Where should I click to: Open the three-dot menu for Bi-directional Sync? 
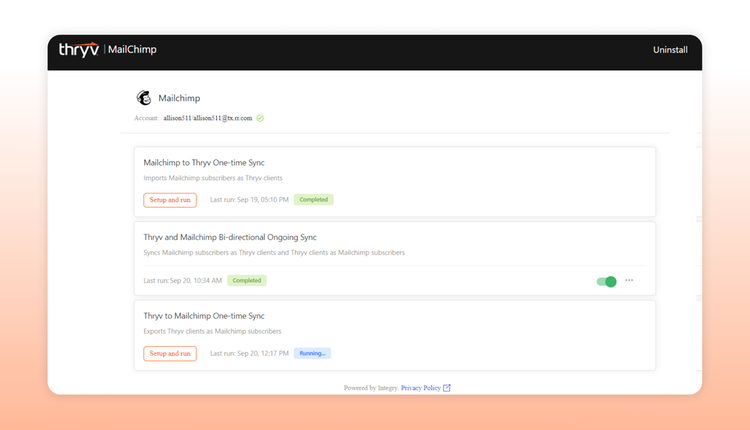pyautogui.click(x=629, y=280)
